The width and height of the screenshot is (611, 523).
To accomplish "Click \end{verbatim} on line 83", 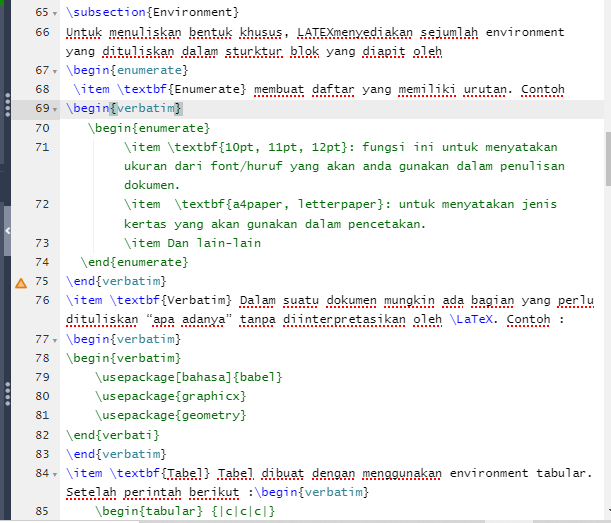I will [116, 454].
